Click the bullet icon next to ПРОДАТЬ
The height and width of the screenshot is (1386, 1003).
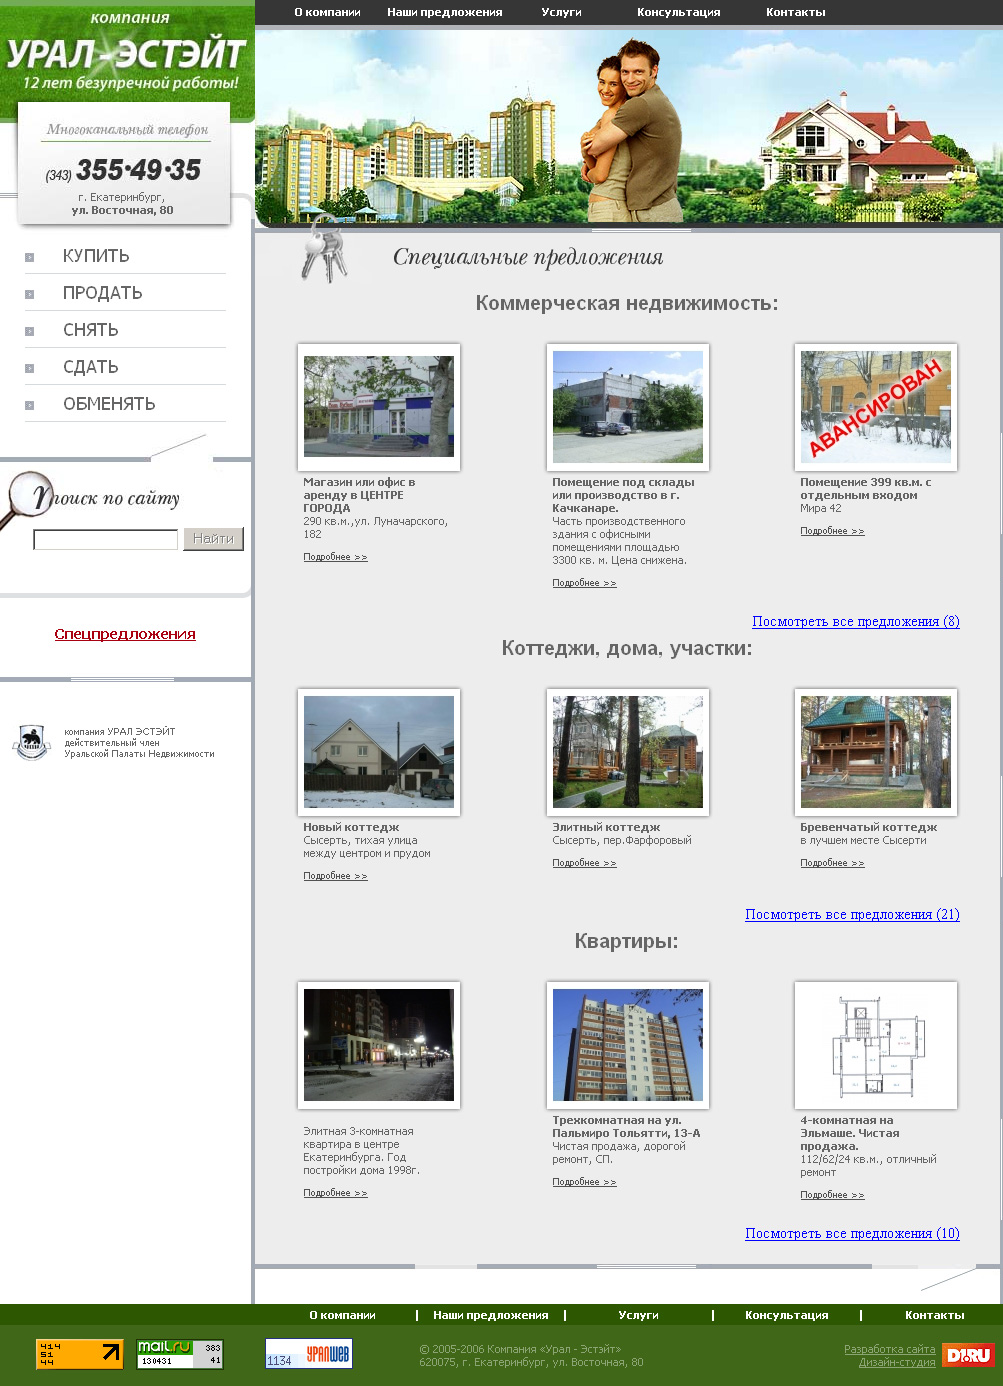pos(30,294)
